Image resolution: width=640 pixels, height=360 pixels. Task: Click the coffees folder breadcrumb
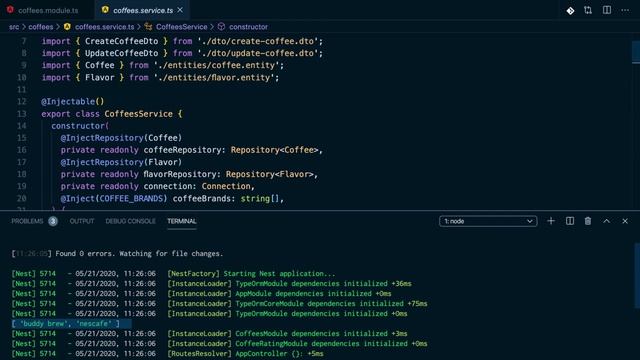41,27
